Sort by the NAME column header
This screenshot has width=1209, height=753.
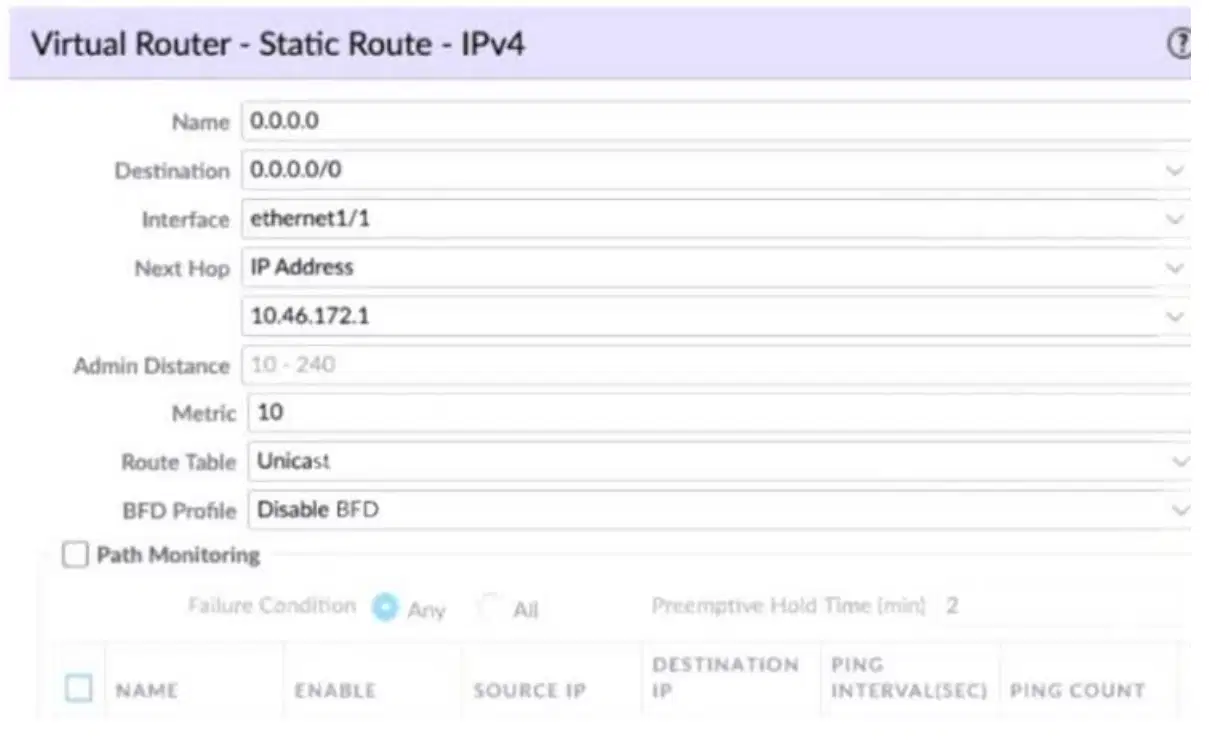pos(147,690)
